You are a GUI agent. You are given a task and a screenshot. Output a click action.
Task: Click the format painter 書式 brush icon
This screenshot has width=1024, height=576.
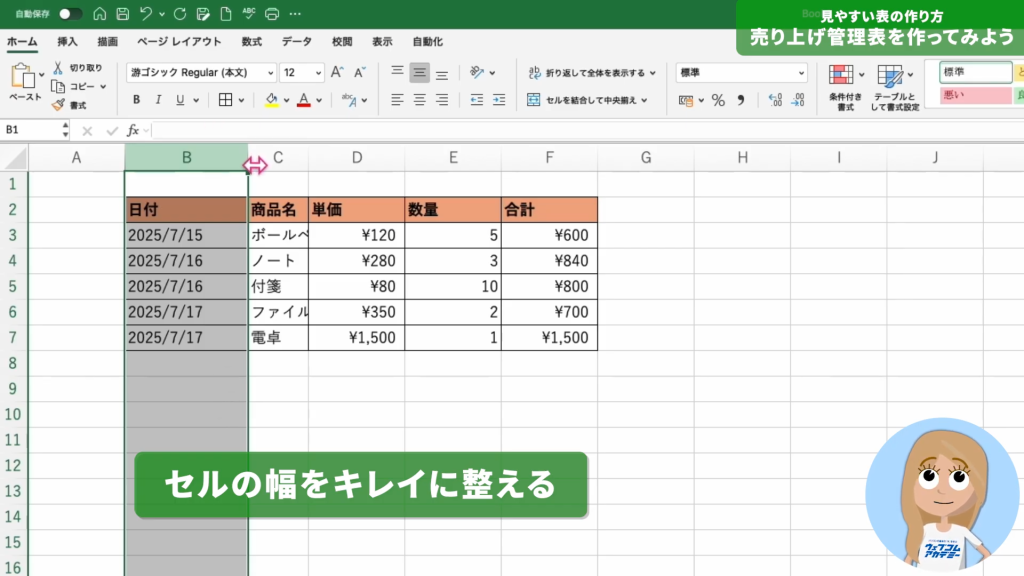tap(58, 104)
